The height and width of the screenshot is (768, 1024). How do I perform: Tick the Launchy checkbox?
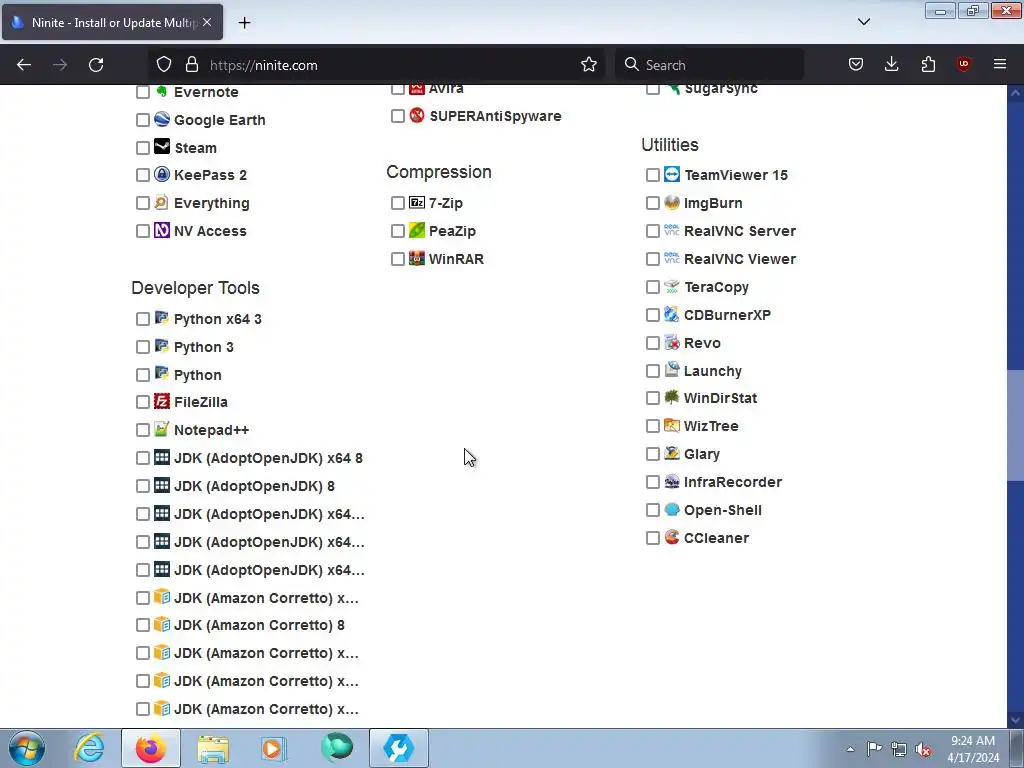[652, 371]
